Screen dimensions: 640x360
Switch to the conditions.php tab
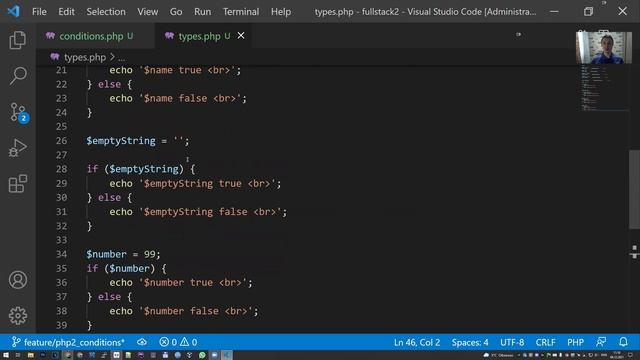(95, 36)
